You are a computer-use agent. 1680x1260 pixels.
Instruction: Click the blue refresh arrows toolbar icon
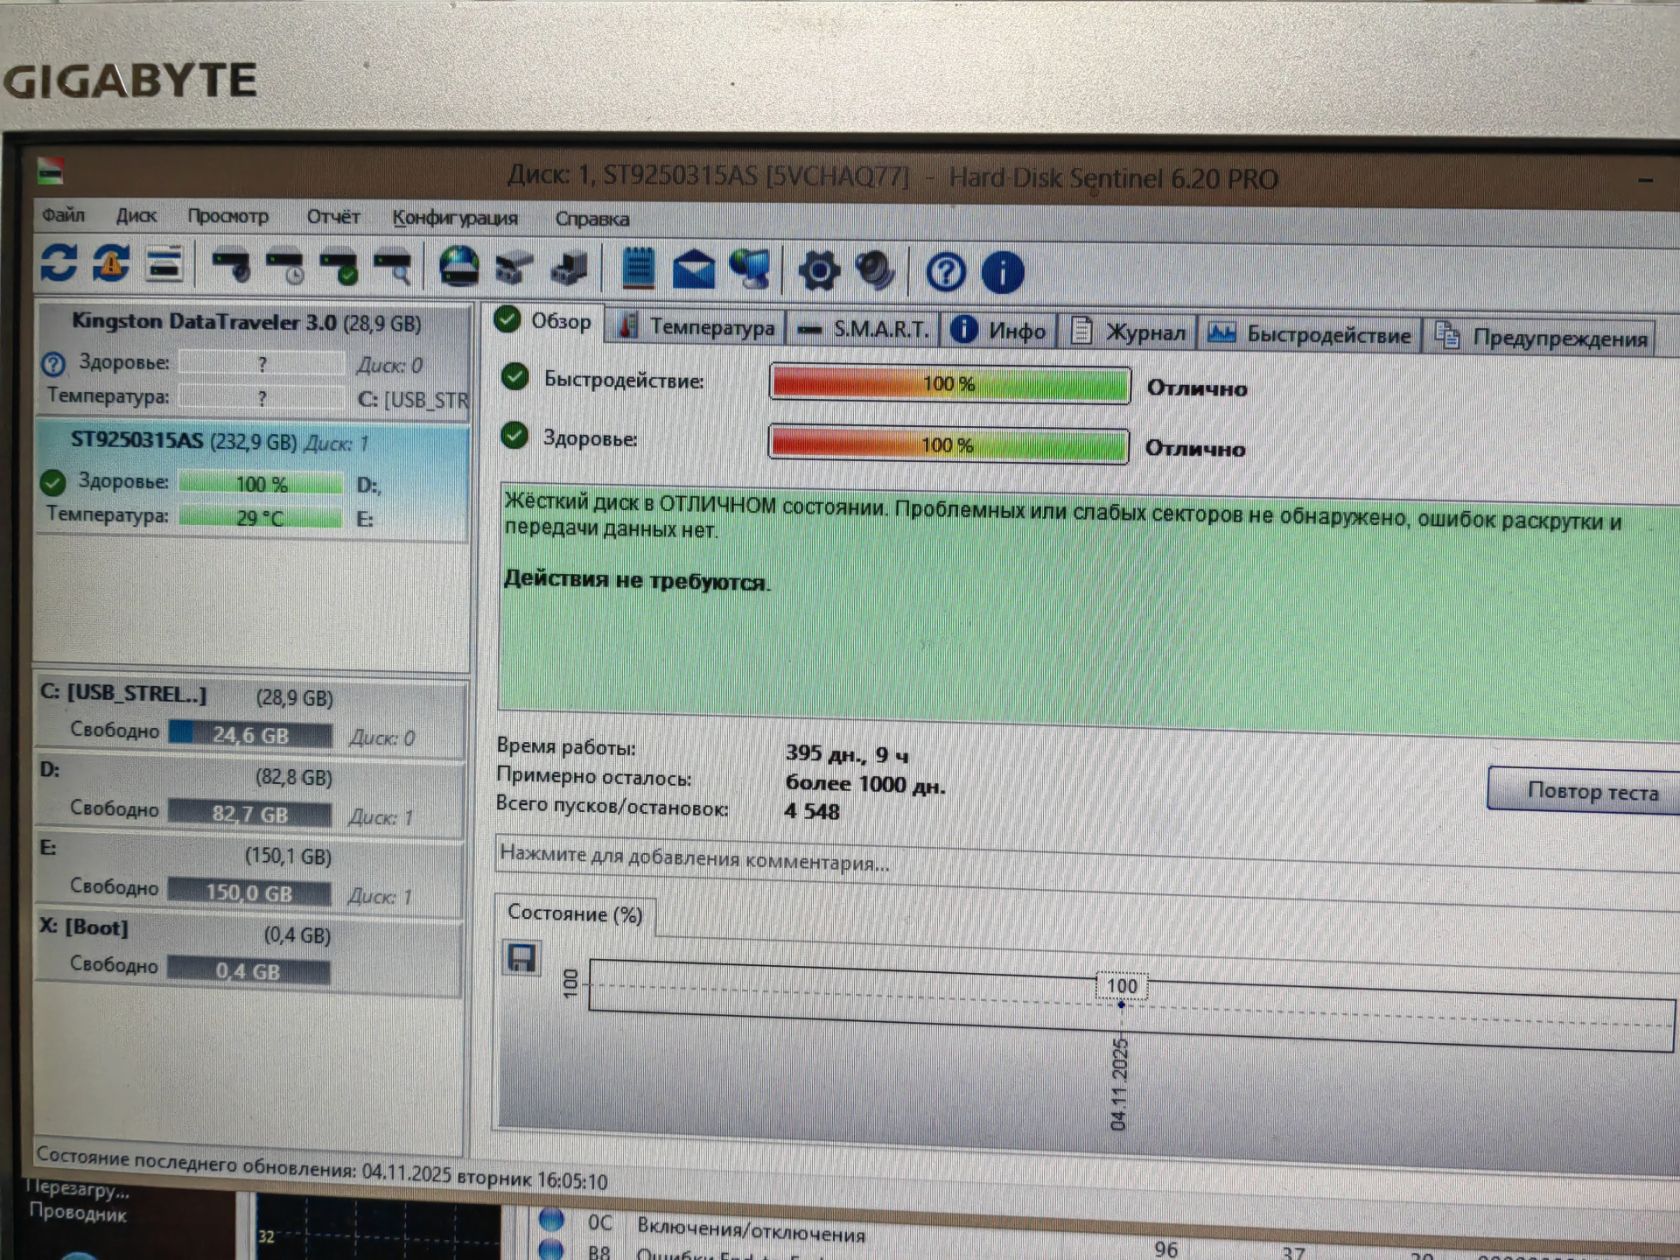point(59,262)
